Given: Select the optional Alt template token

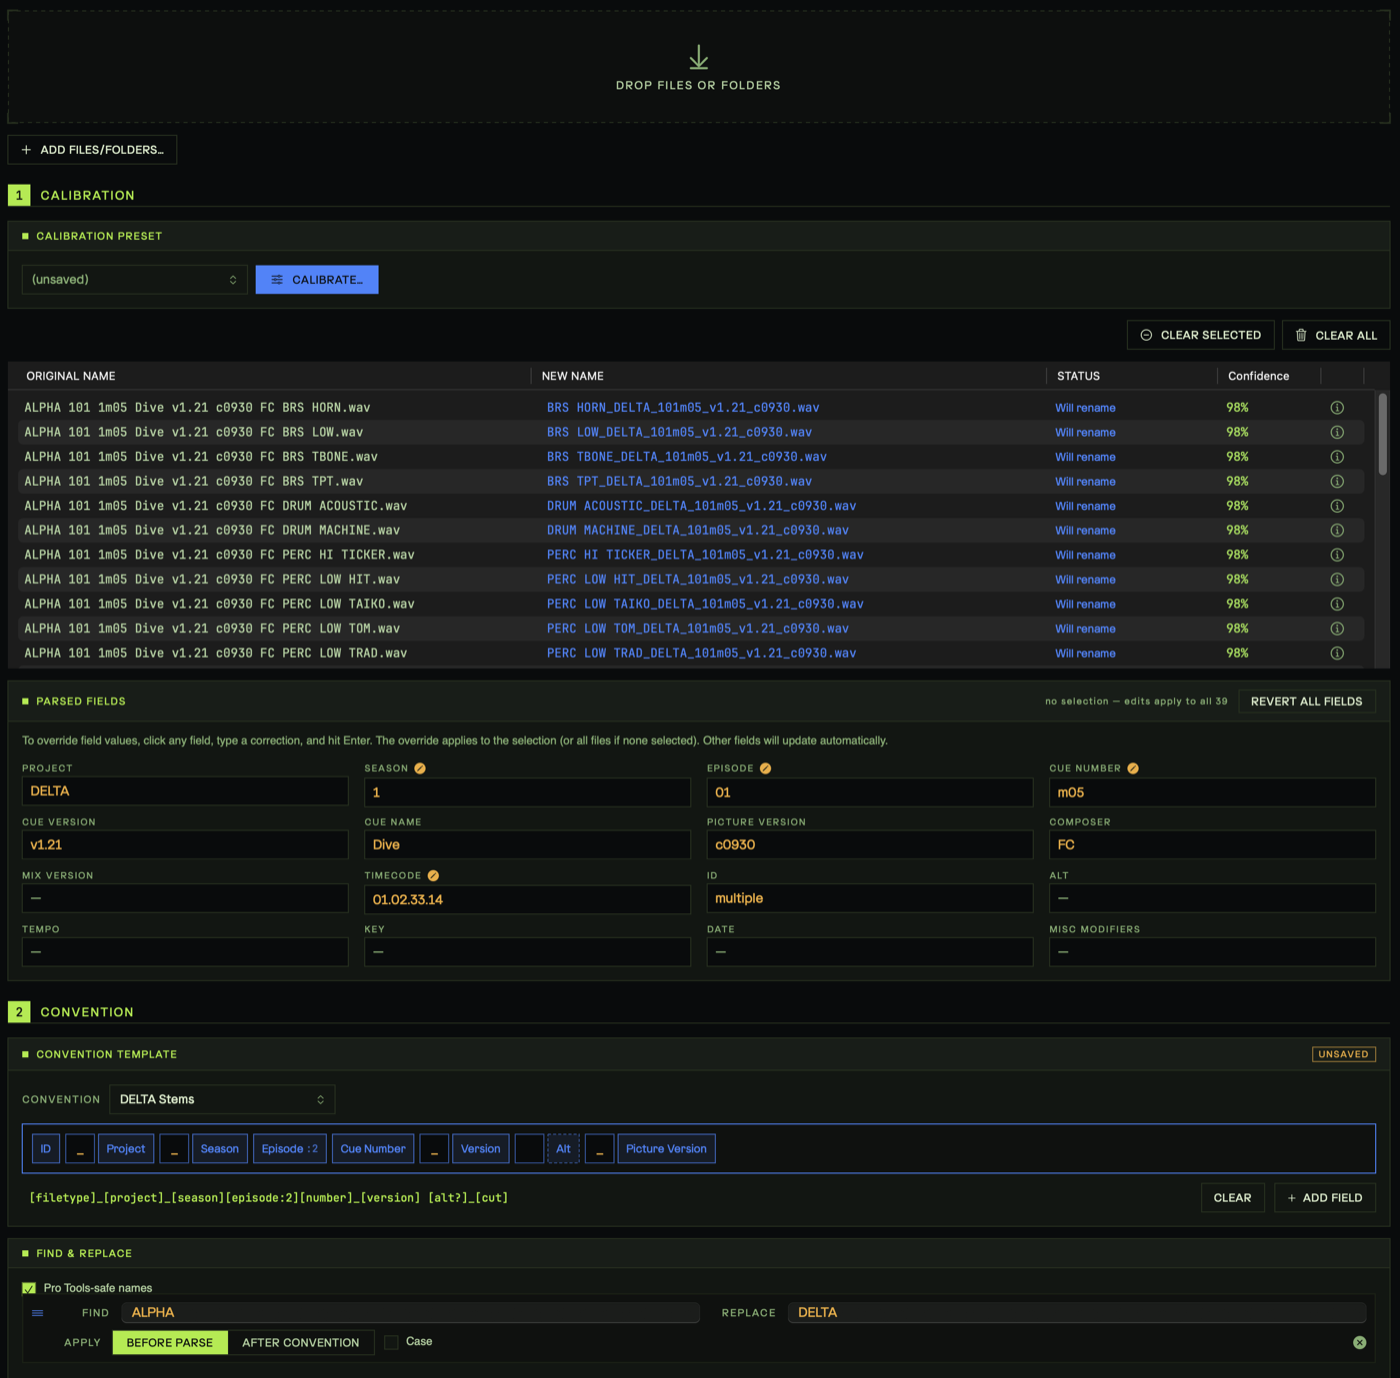Looking at the screenshot, I should (x=564, y=1149).
